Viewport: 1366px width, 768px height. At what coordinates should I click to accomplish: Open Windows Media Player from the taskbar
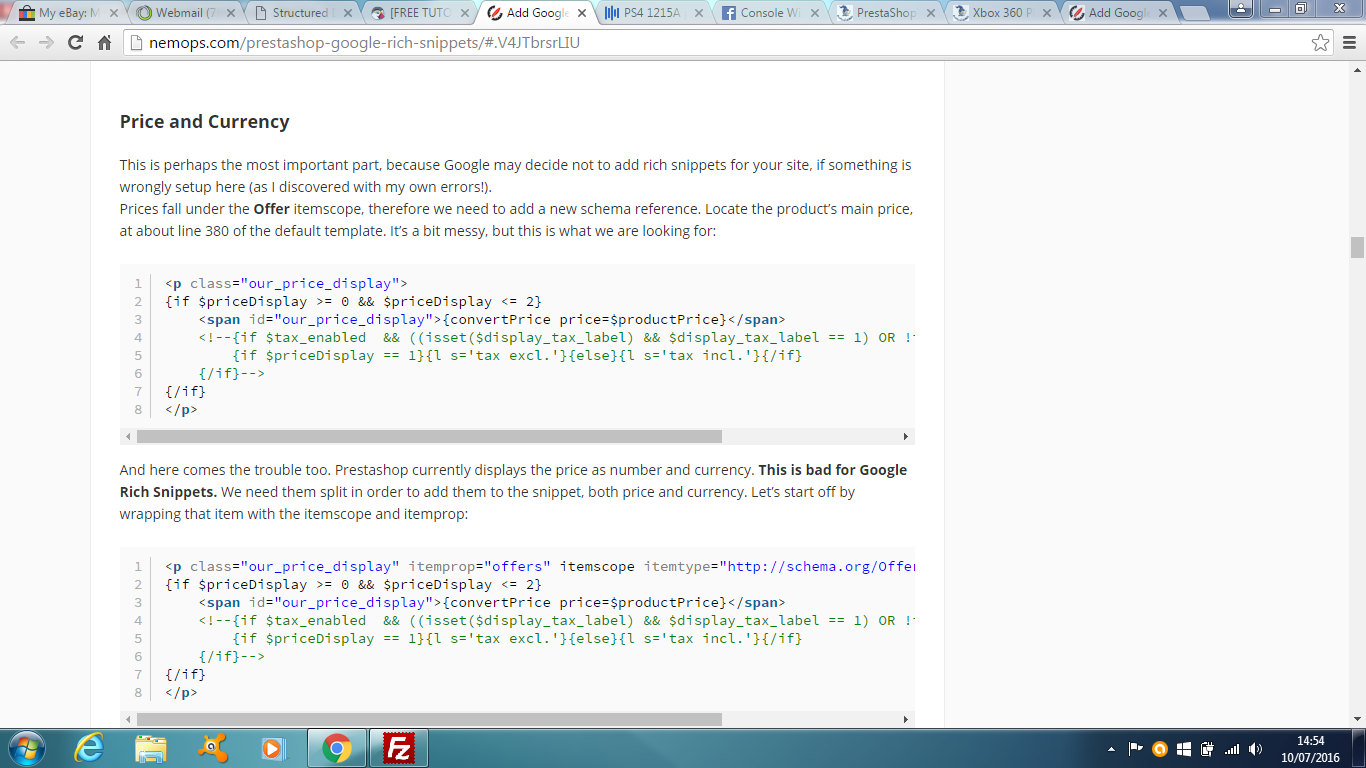[273, 748]
